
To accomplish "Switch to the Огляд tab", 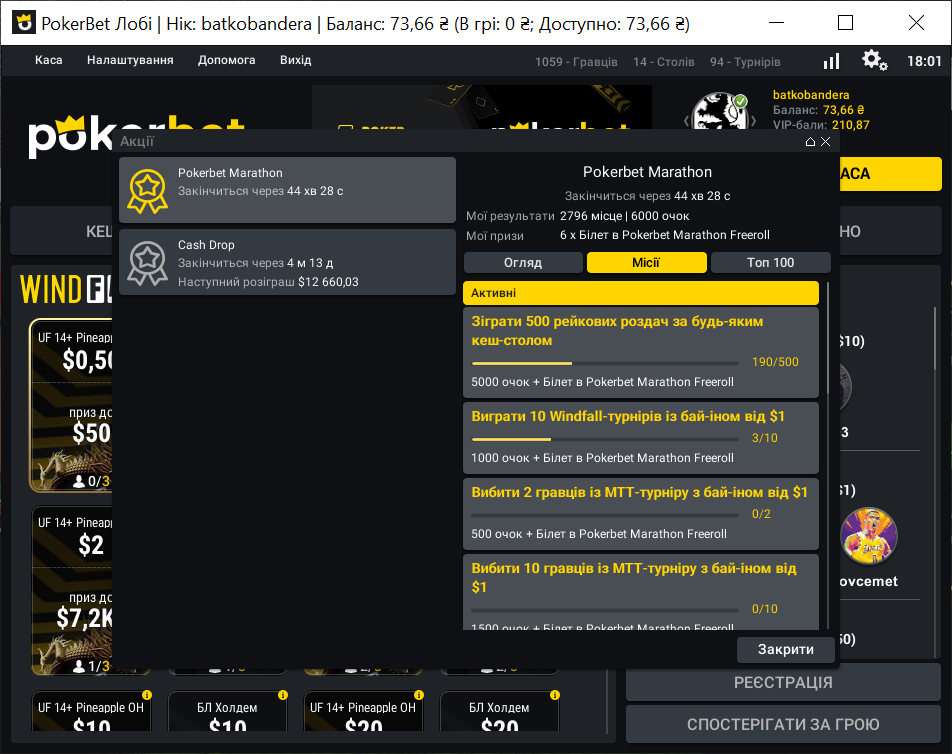I will click(523, 262).
